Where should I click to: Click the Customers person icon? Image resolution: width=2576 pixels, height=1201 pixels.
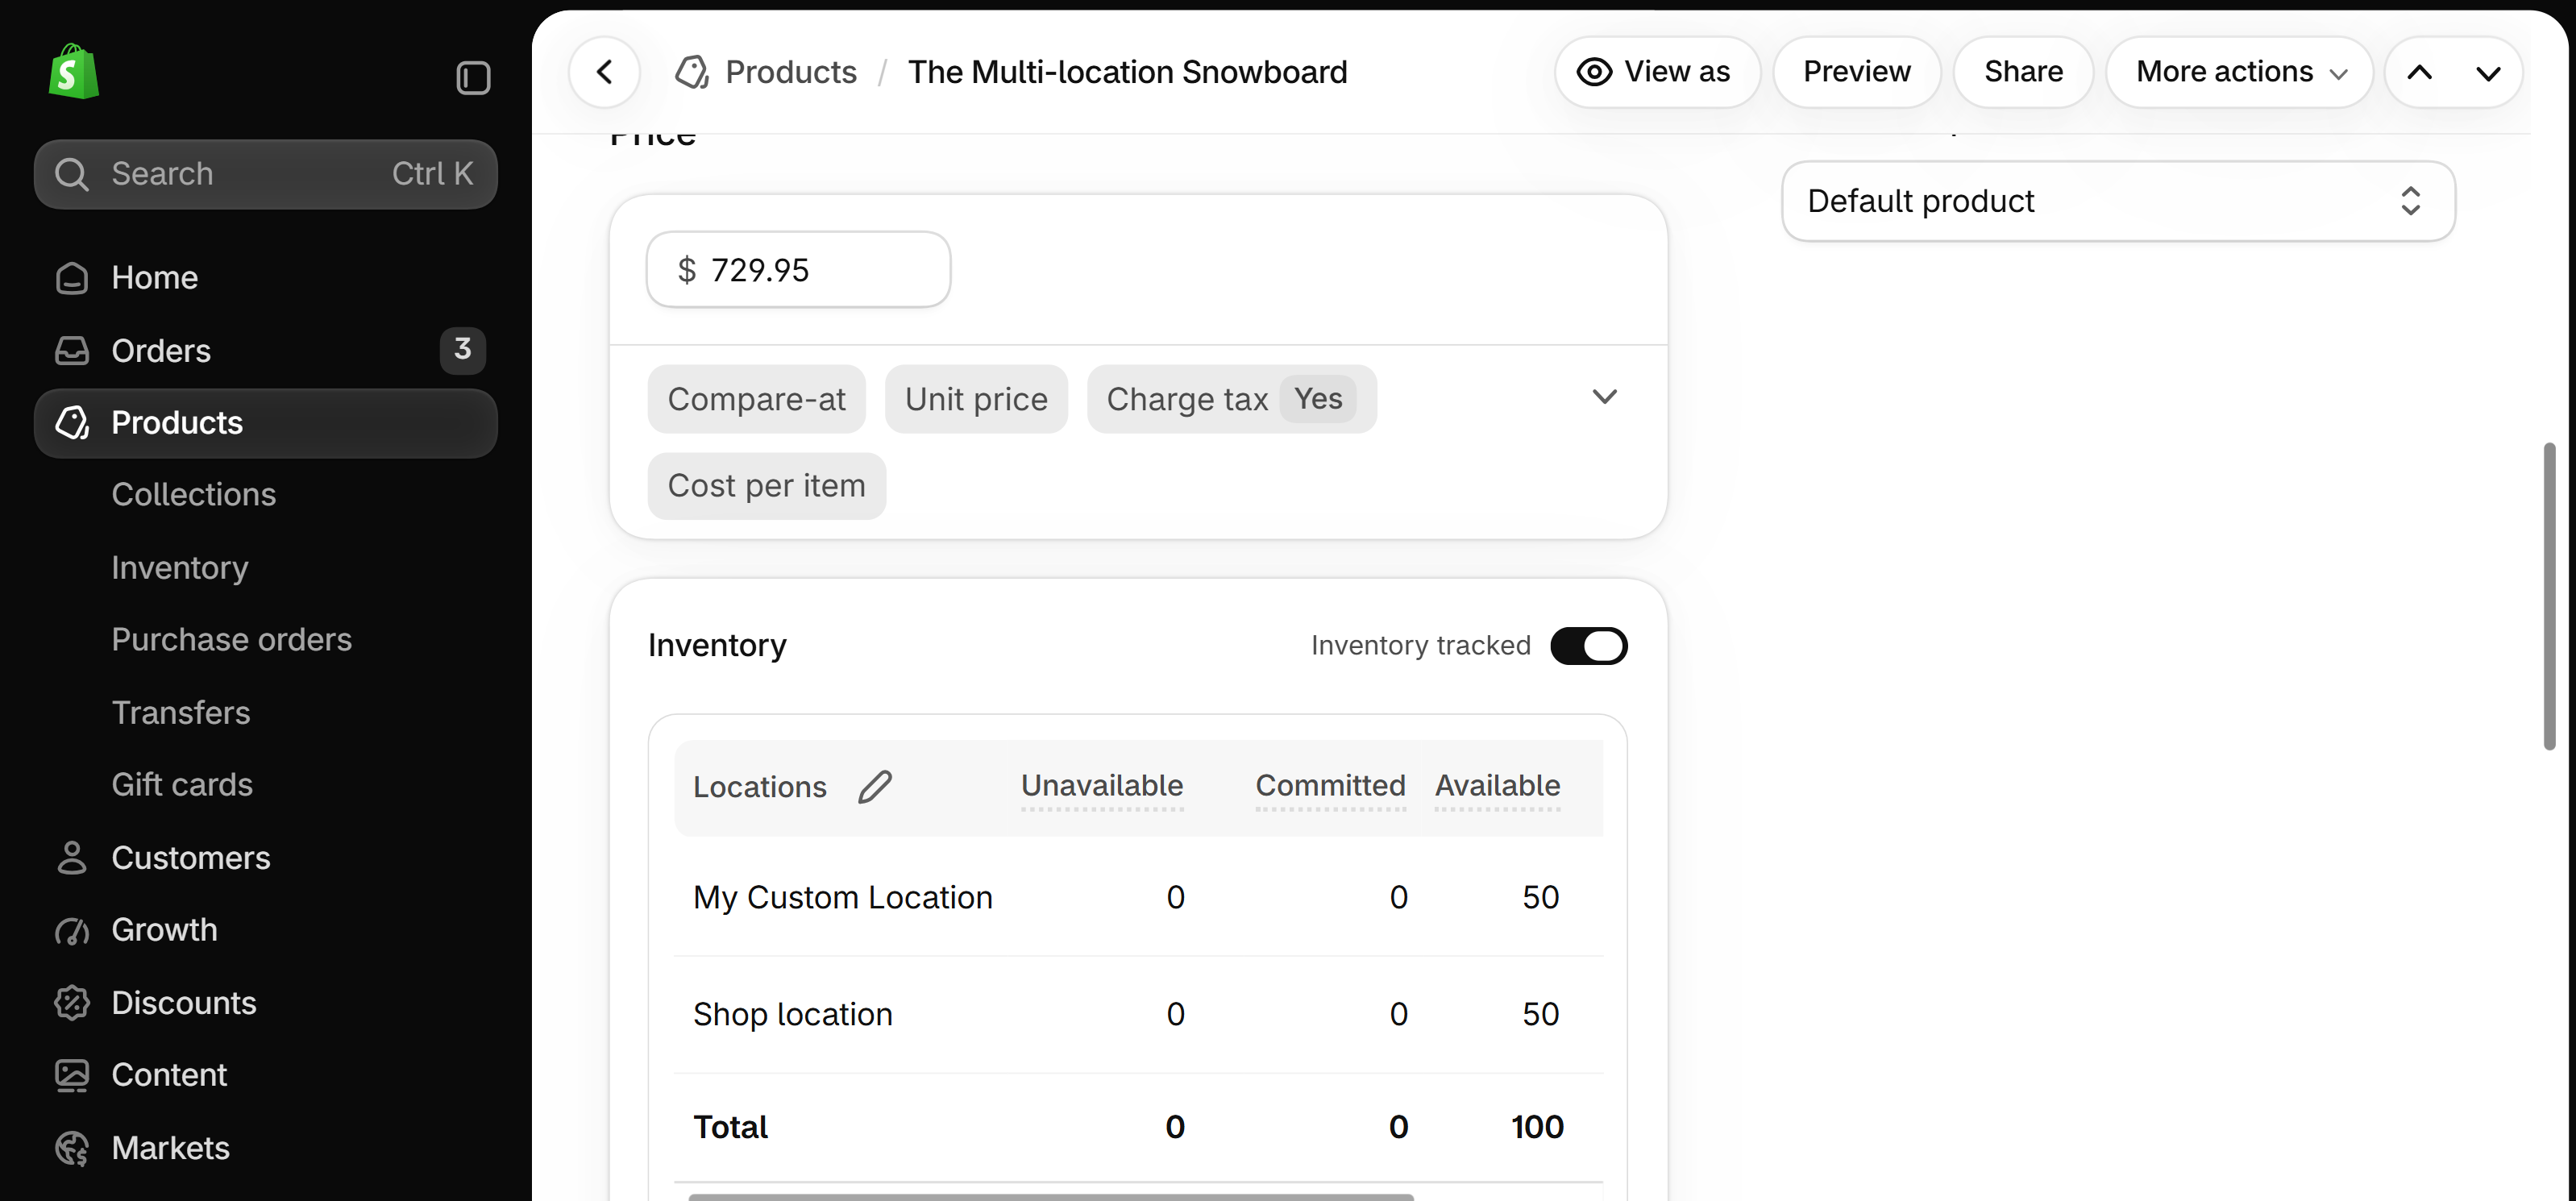tap(72, 858)
